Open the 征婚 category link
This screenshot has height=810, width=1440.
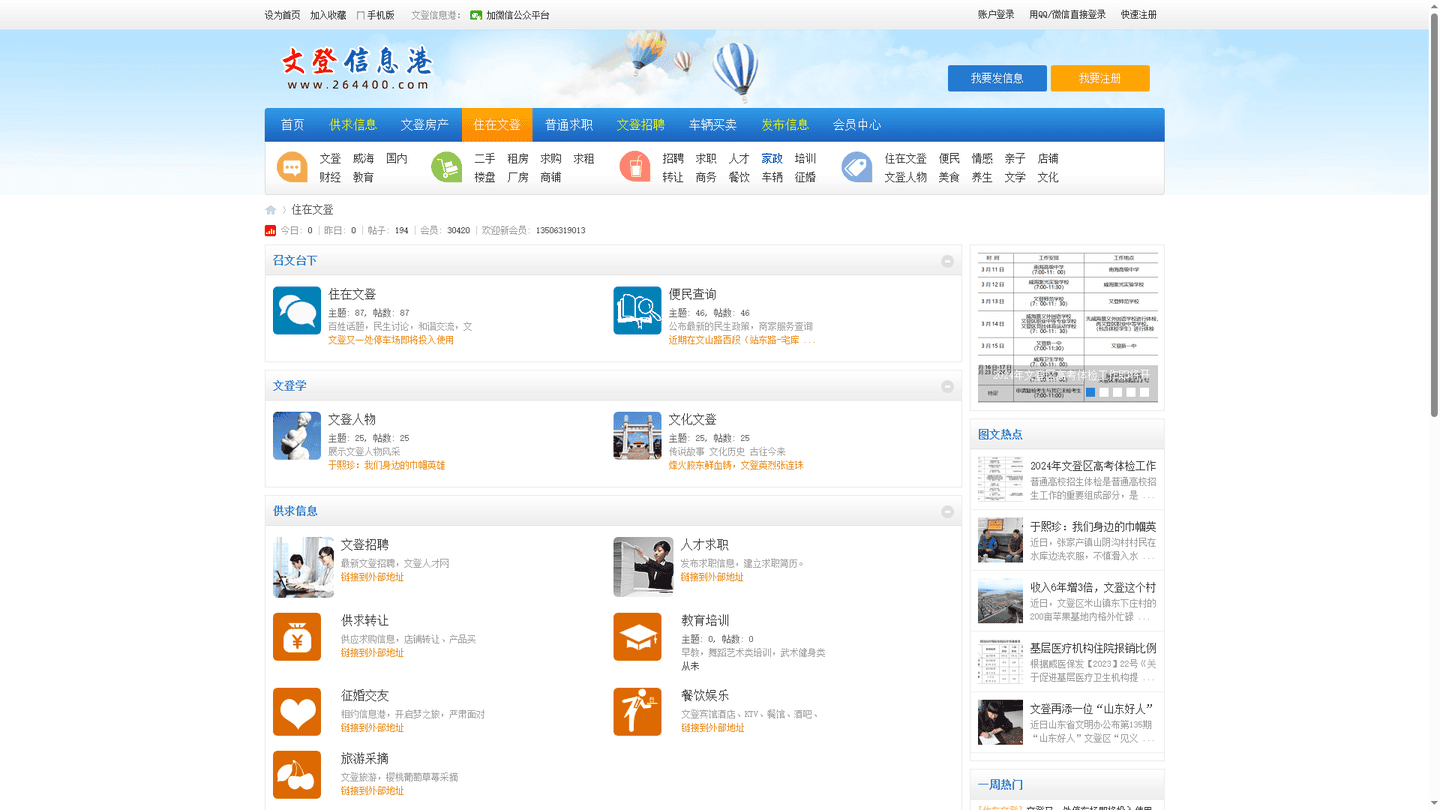(805, 177)
